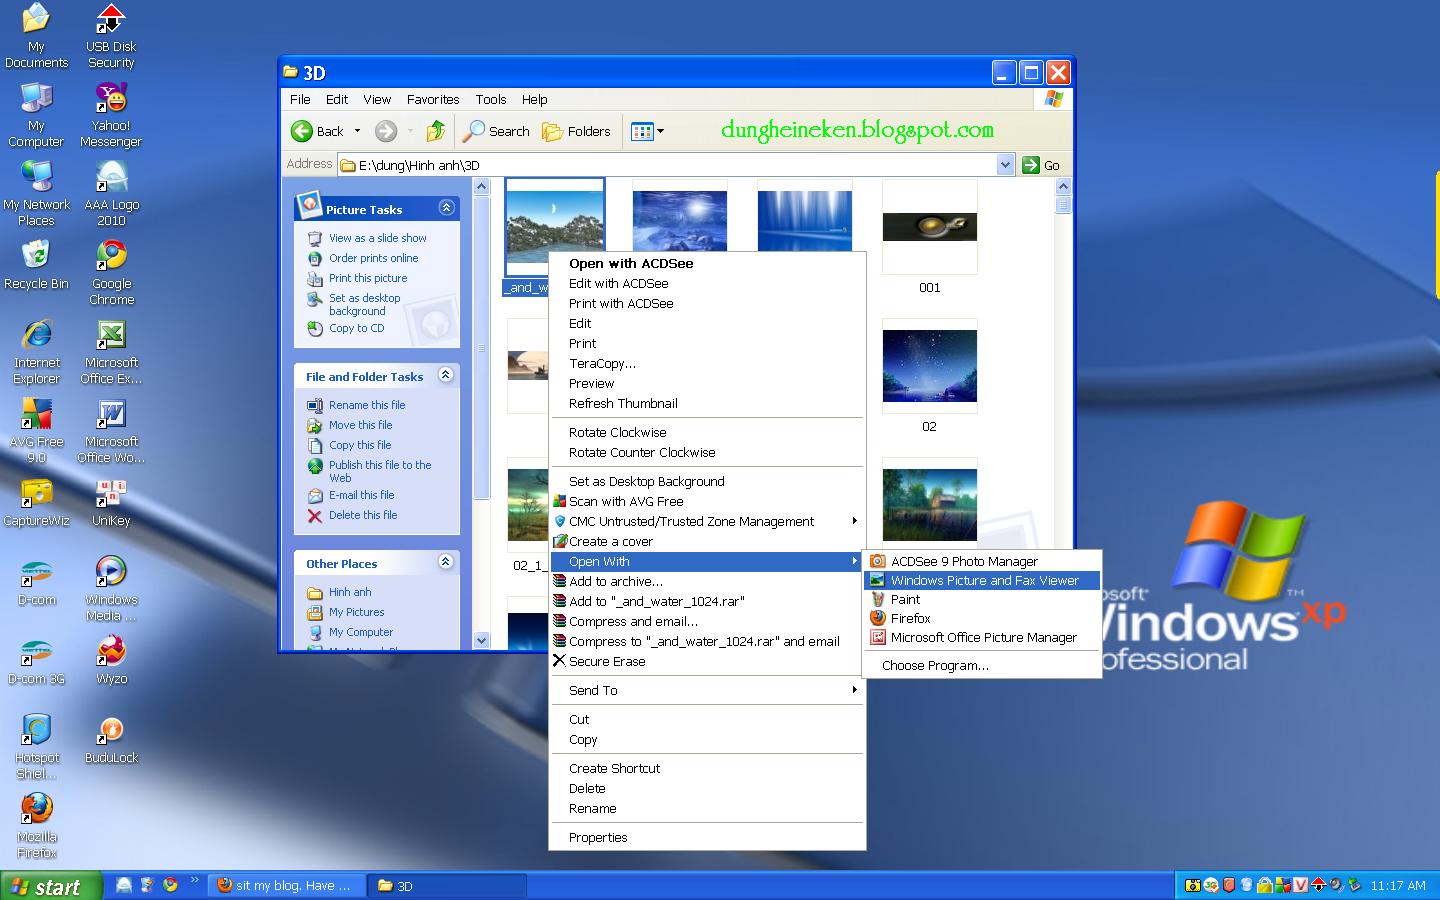Viewport: 1440px width, 900px height.
Task: Open the Views dropdown in toolbar
Action: 647,131
